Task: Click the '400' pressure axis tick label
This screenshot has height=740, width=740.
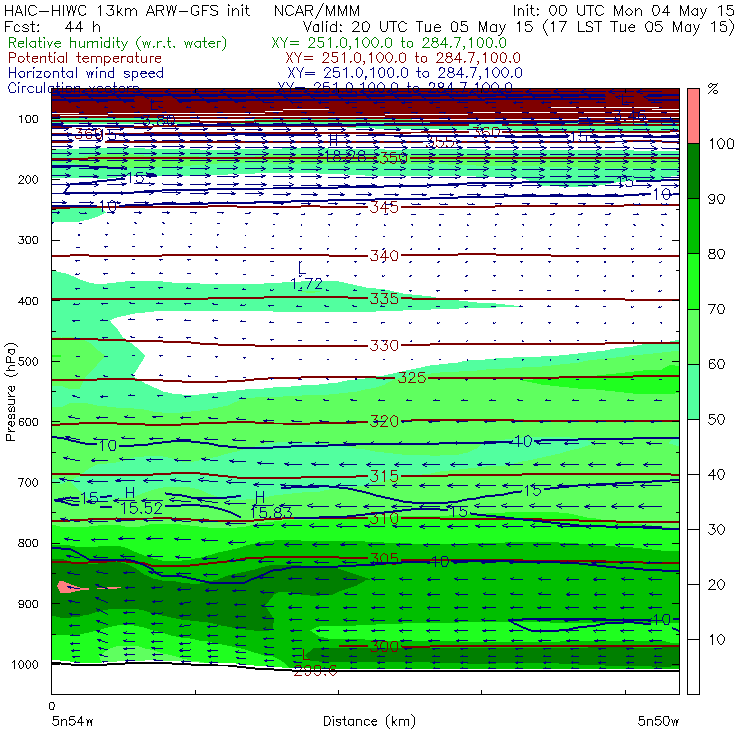Action: 28,301
